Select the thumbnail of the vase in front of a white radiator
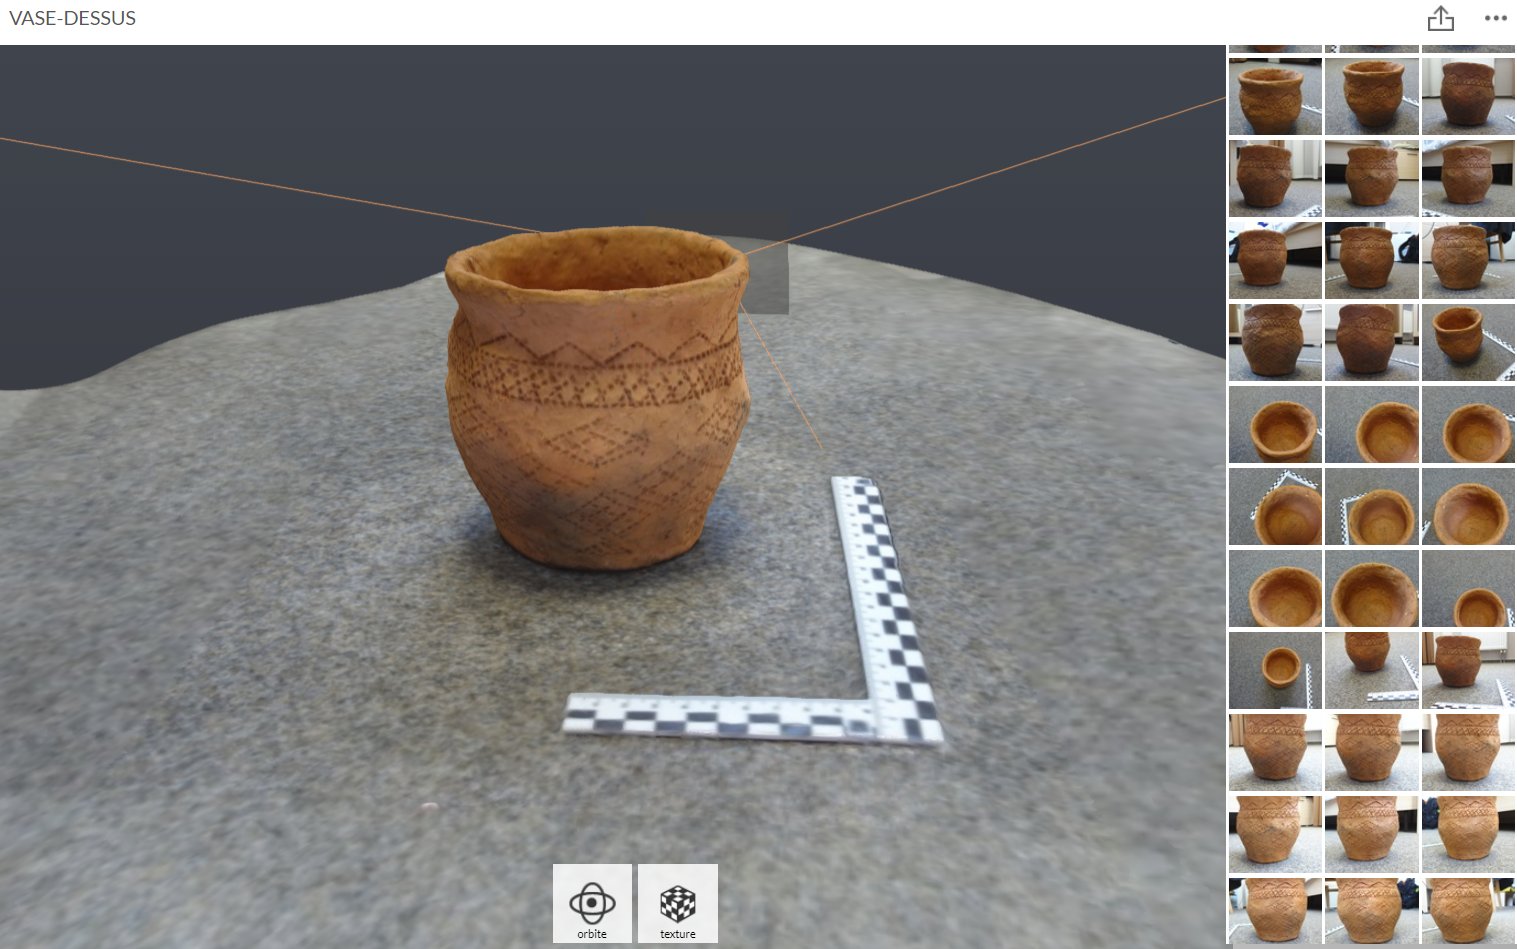1517x949 pixels. pyautogui.click(x=1467, y=670)
